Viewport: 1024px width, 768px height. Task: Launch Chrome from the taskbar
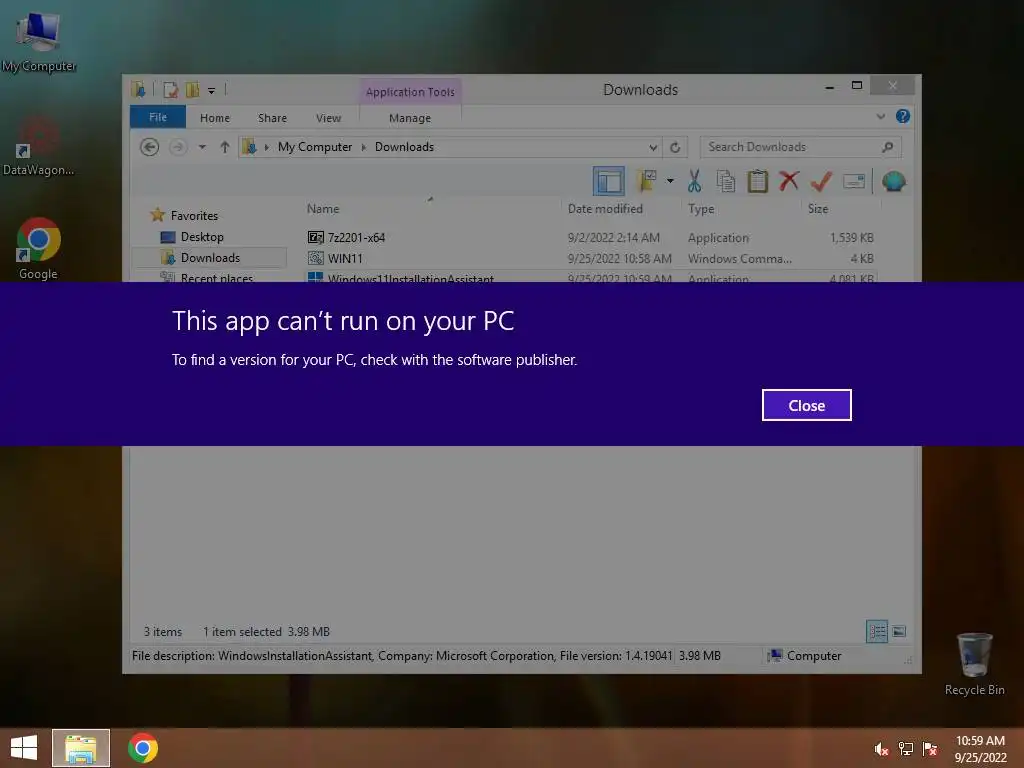[143, 748]
